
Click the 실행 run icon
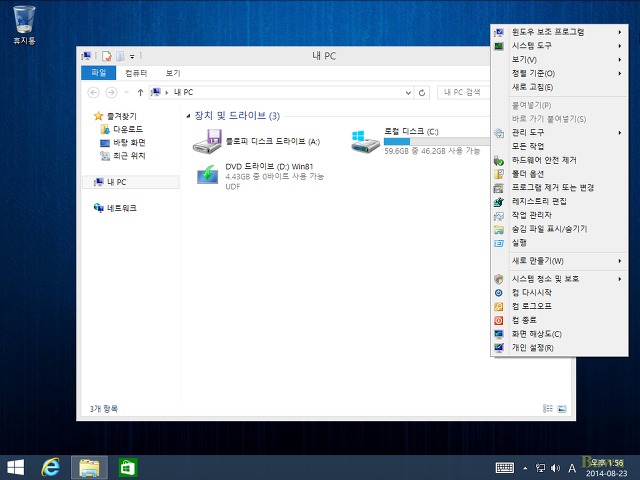[499, 243]
